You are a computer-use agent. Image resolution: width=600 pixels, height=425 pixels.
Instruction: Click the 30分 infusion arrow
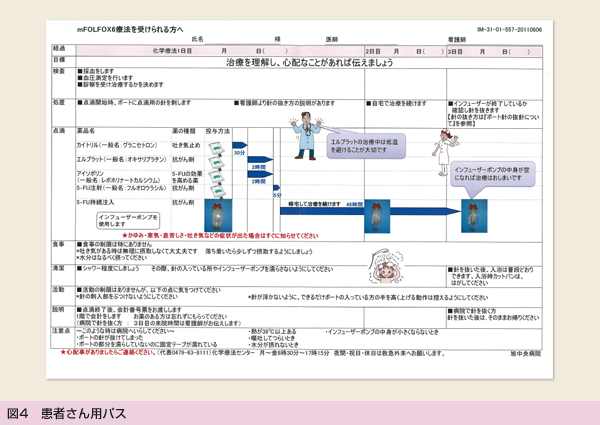[x=240, y=145]
